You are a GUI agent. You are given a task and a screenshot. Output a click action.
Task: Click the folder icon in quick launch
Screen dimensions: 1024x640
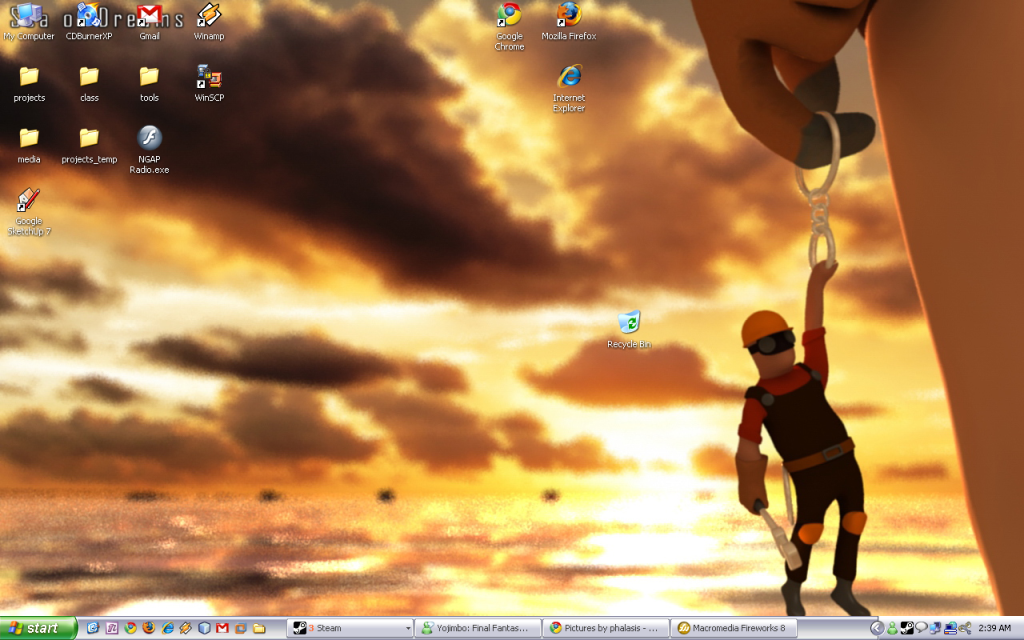point(259,628)
